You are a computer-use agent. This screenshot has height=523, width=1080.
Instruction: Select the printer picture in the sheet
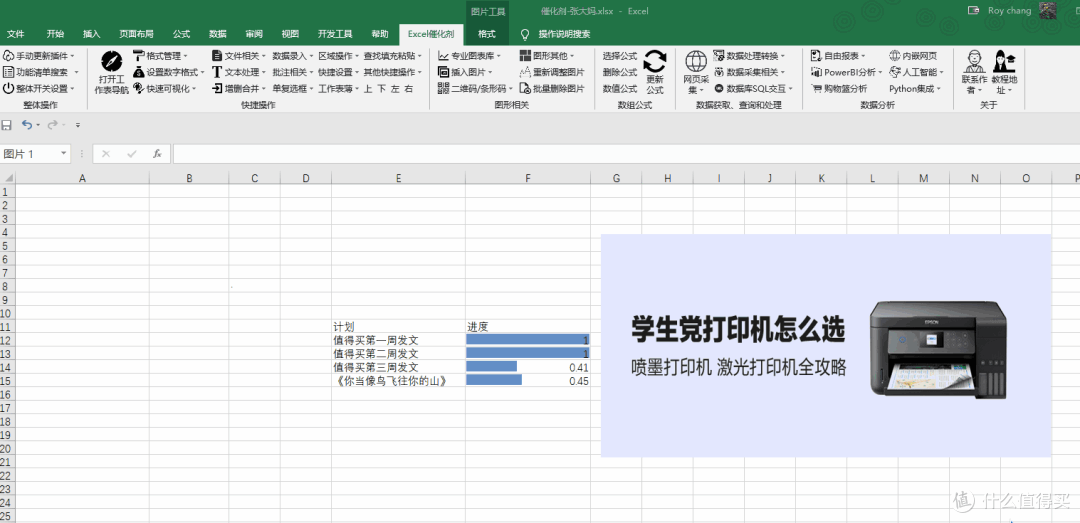(826, 345)
